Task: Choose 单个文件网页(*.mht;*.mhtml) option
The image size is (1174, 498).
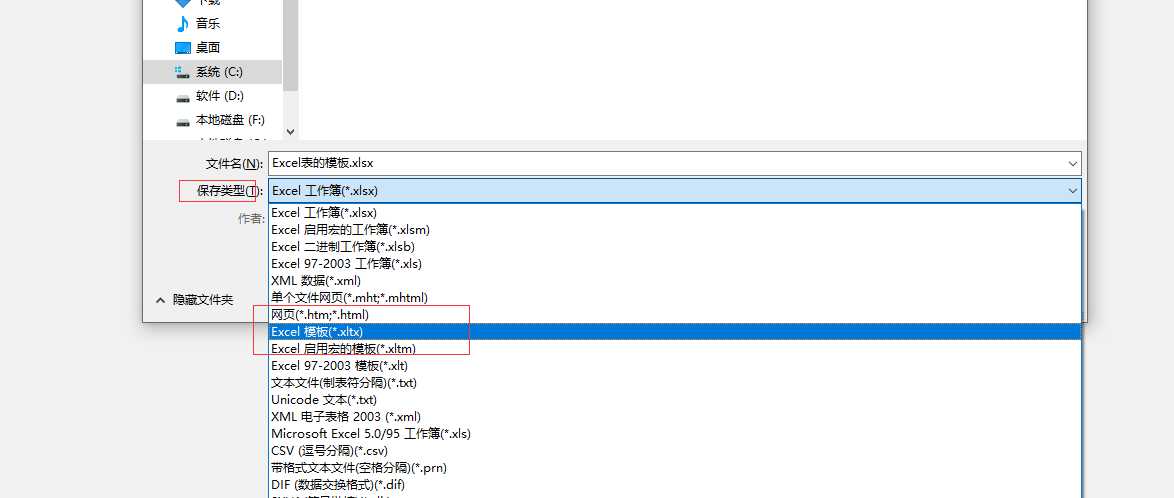Action: pyautogui.click(x=675, y=297)
